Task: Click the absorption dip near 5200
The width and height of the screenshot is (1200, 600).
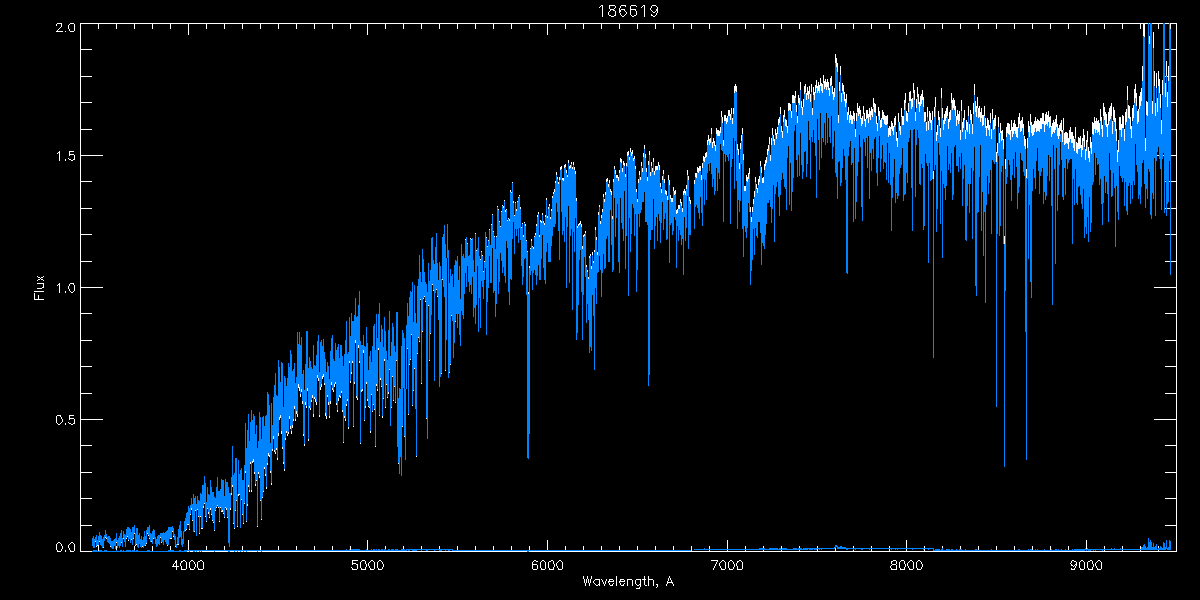Action: (400, 470)
